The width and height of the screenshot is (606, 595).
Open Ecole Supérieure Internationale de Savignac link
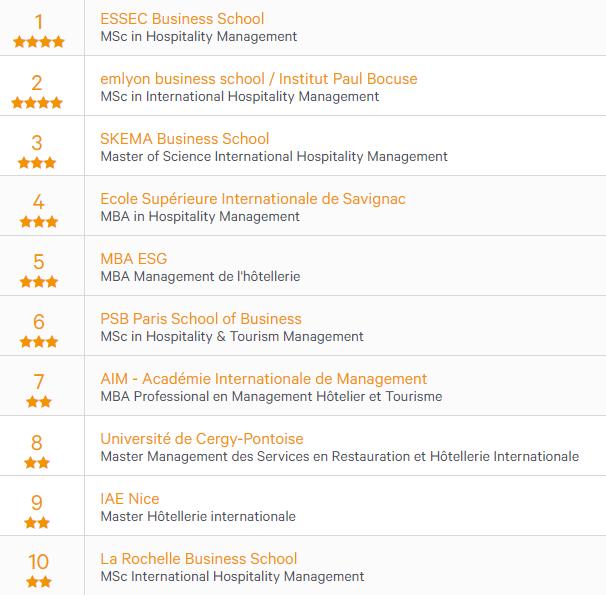(253, 199)
